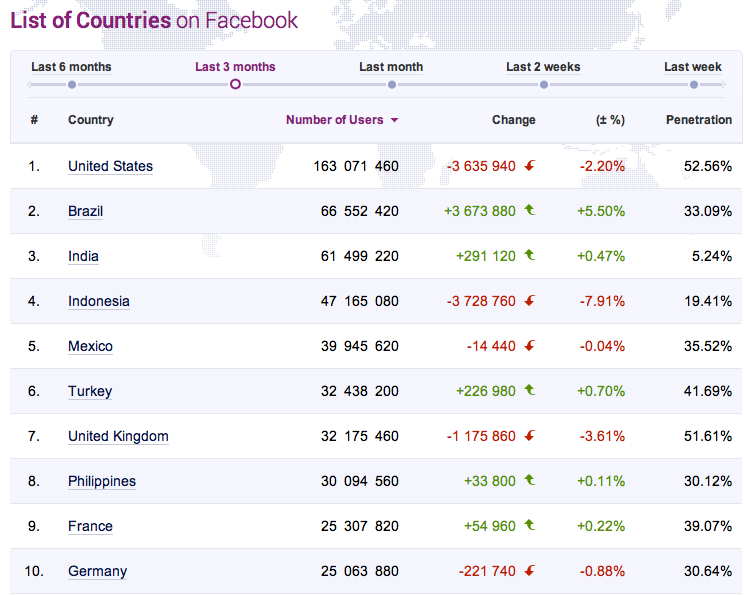Screen dimensions: 747x595
Task: Select the Last month timeline dot
Action: (x=392, y=85)
